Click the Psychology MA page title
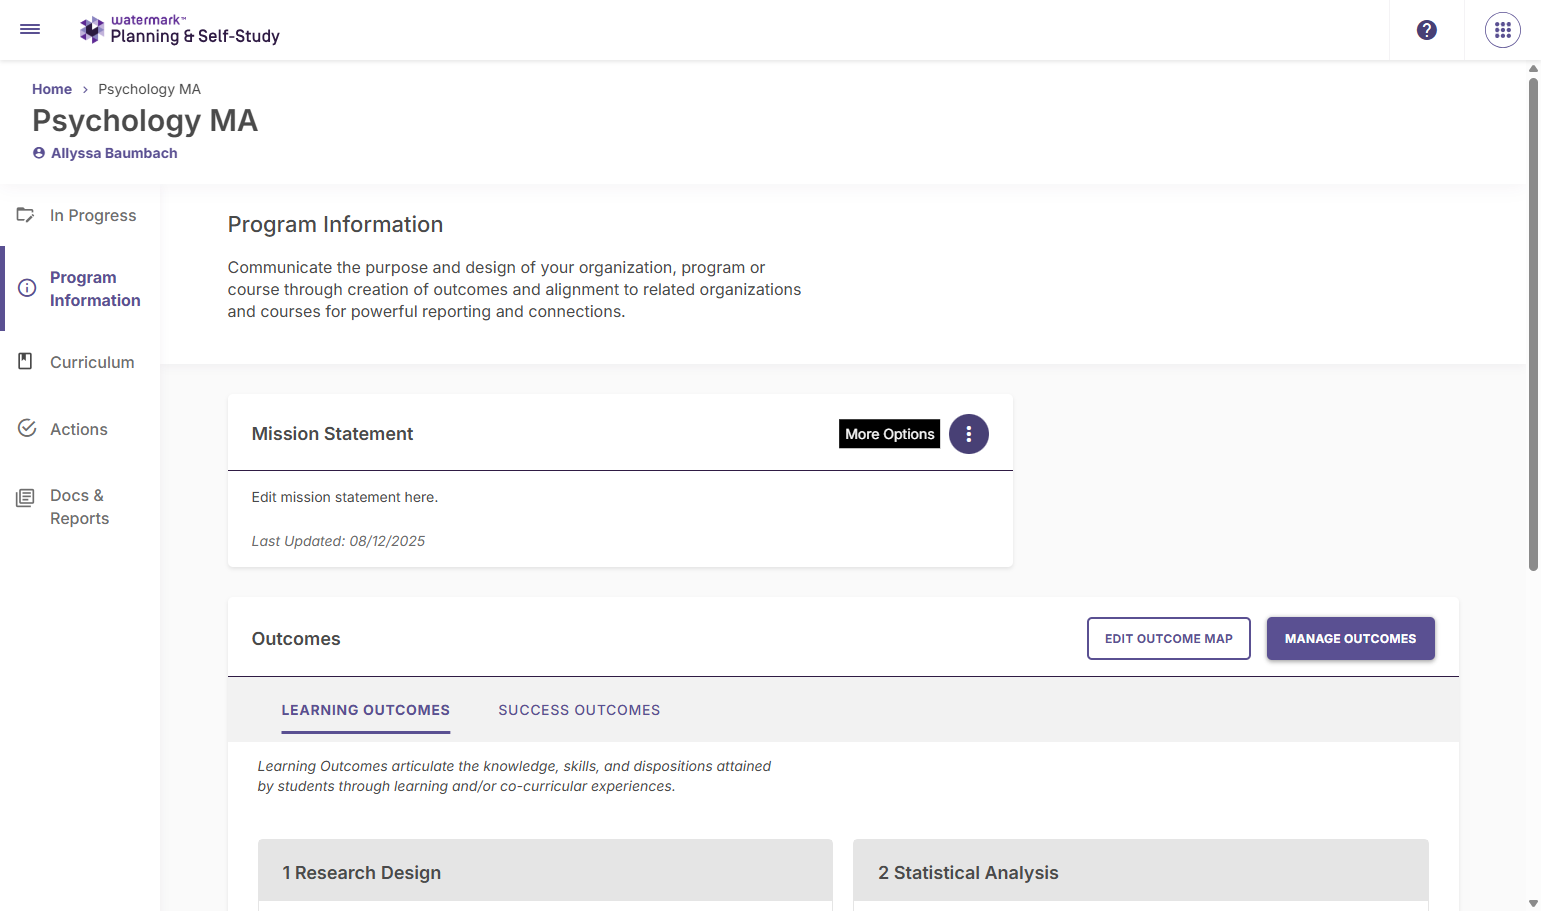1541x911 pixels. point(145,121)
